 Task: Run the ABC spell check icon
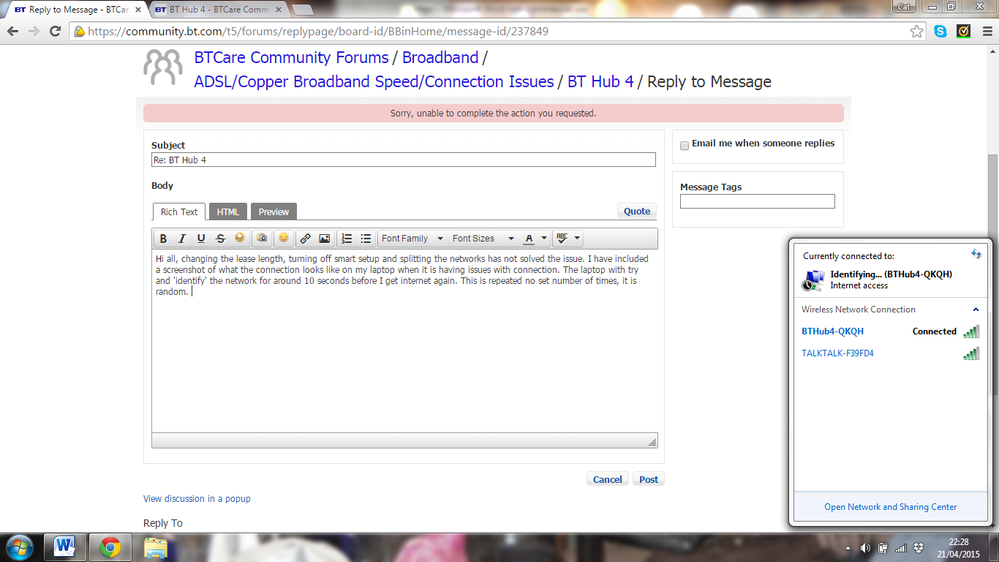click(562, 238)
